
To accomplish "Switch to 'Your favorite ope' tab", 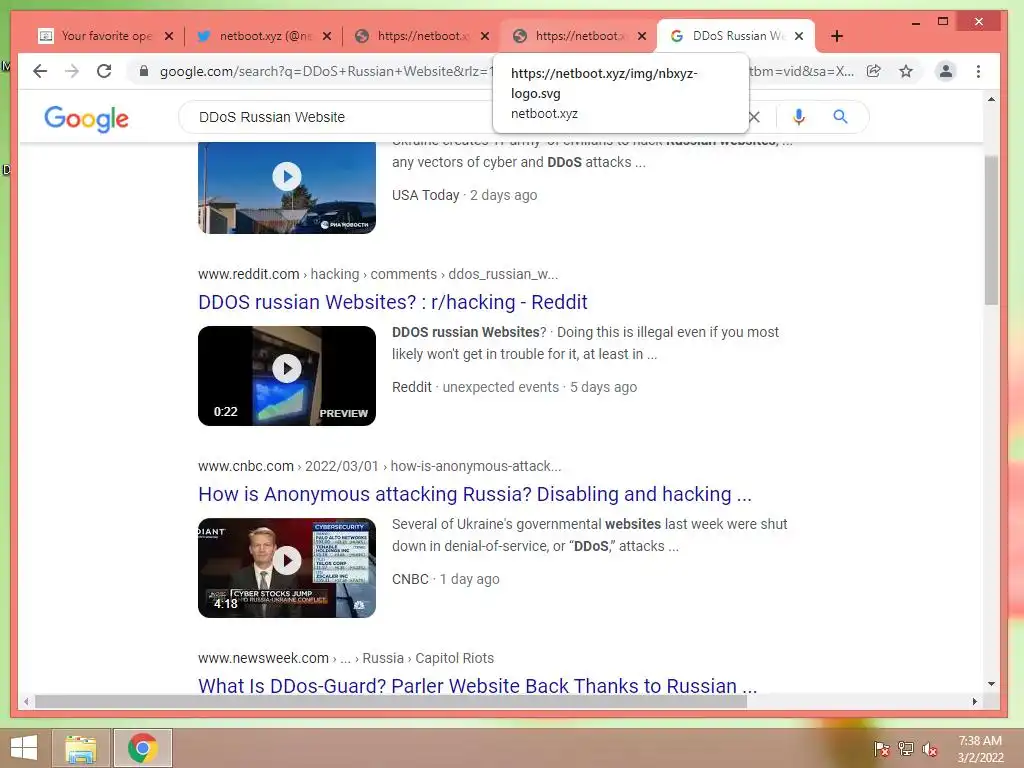I will click(104, 36).
